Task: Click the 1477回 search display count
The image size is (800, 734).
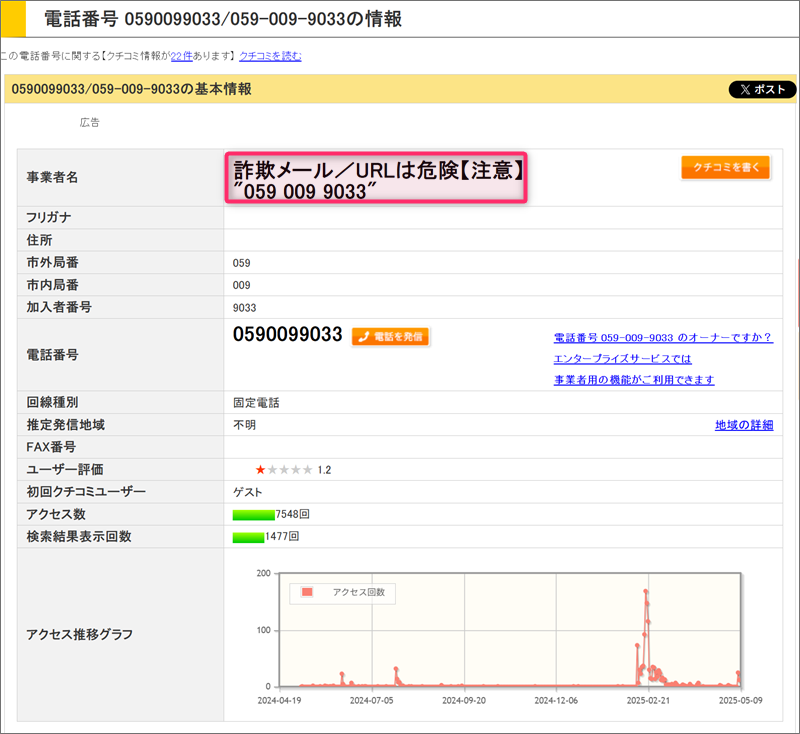Action: [x=282, y=537]
